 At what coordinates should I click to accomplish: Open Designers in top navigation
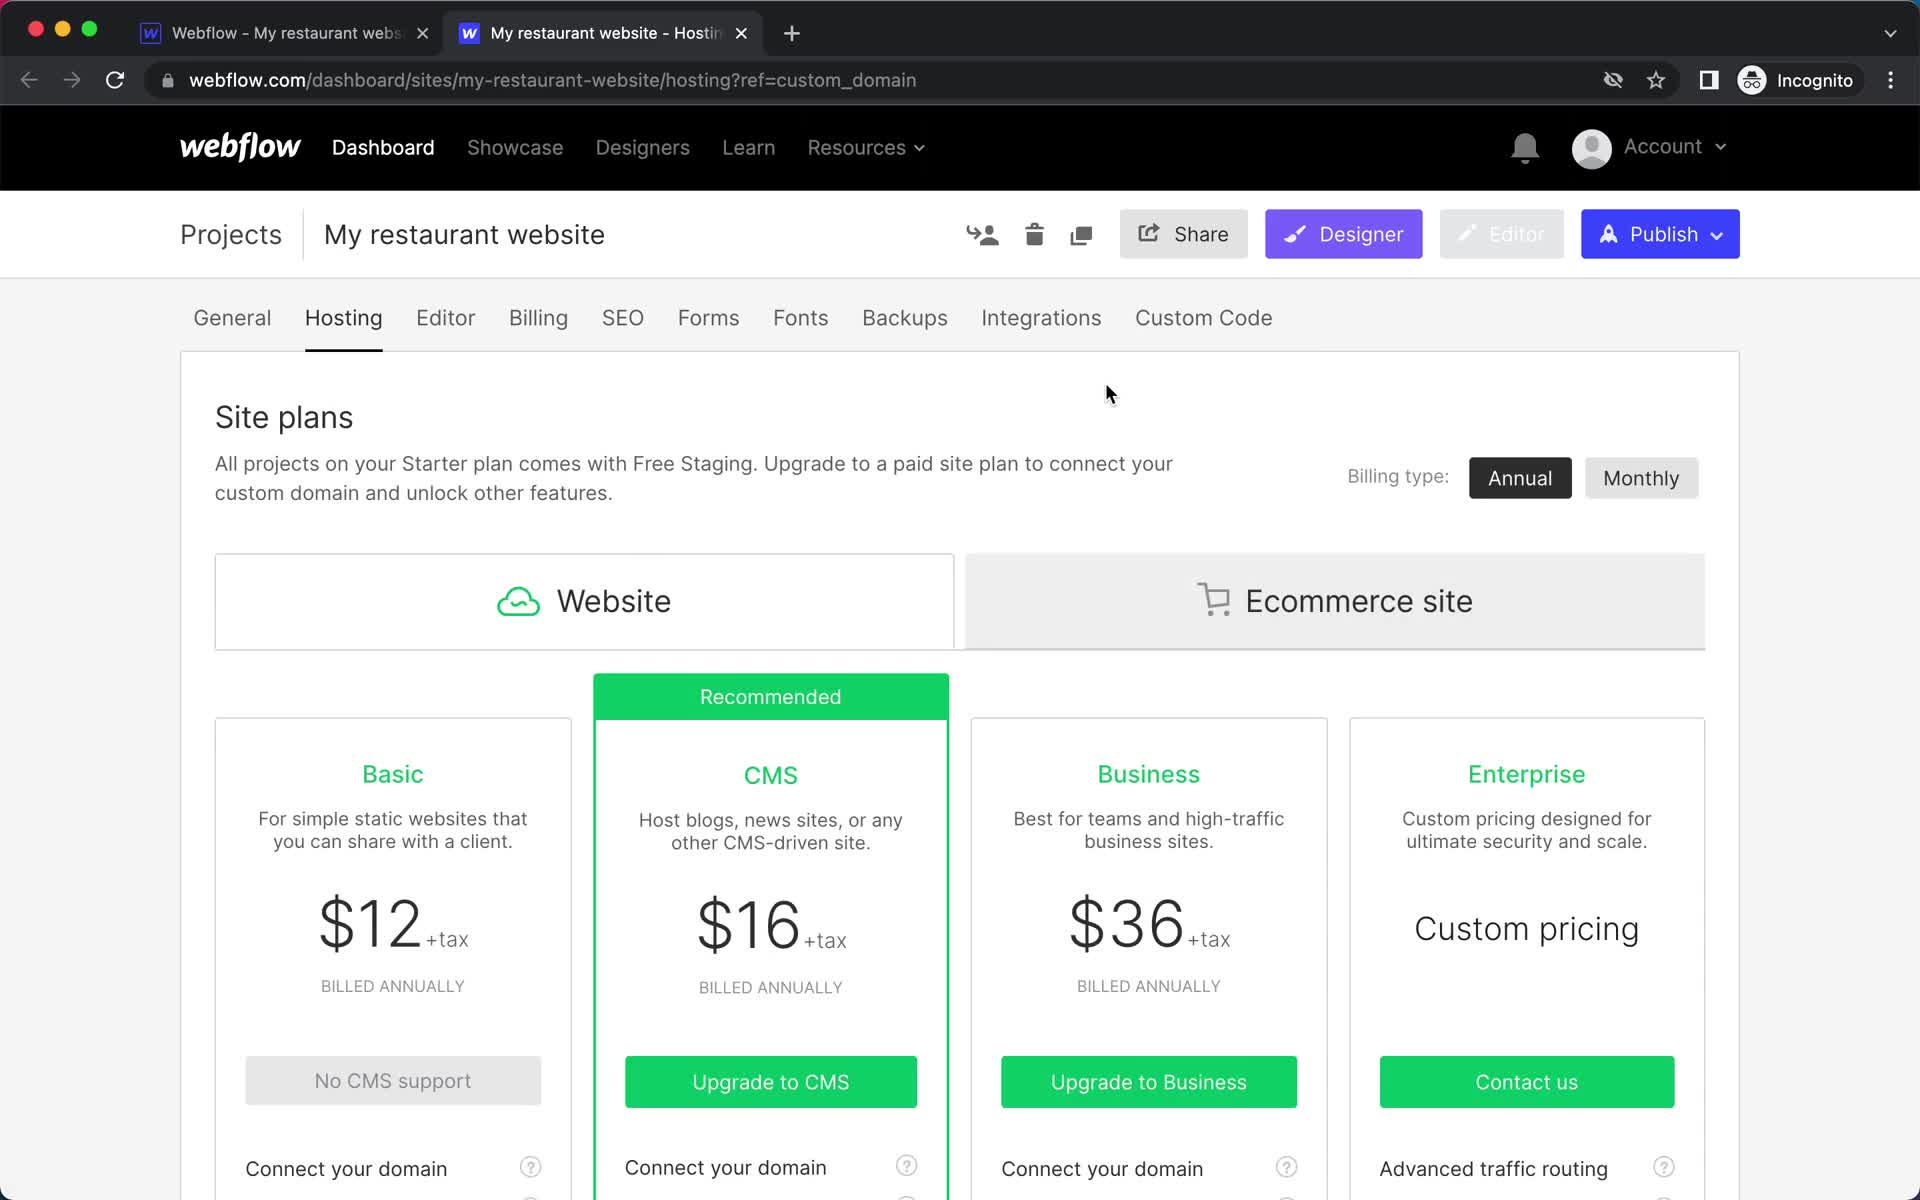pyautogui.click(x=642, y=148)
